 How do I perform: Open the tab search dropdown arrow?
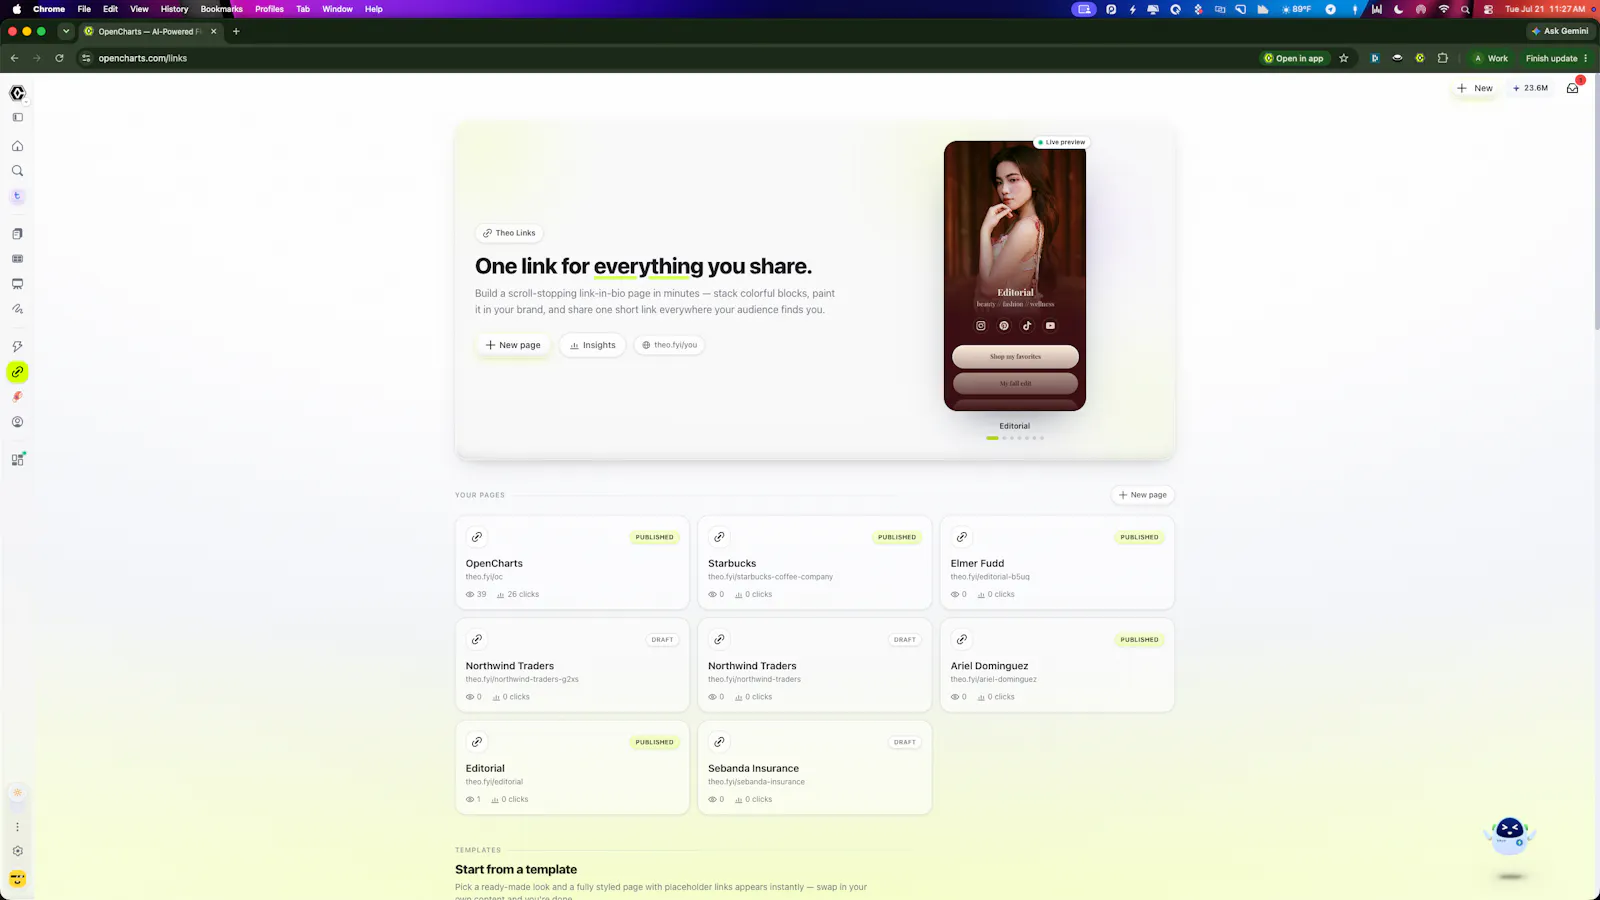66,31
